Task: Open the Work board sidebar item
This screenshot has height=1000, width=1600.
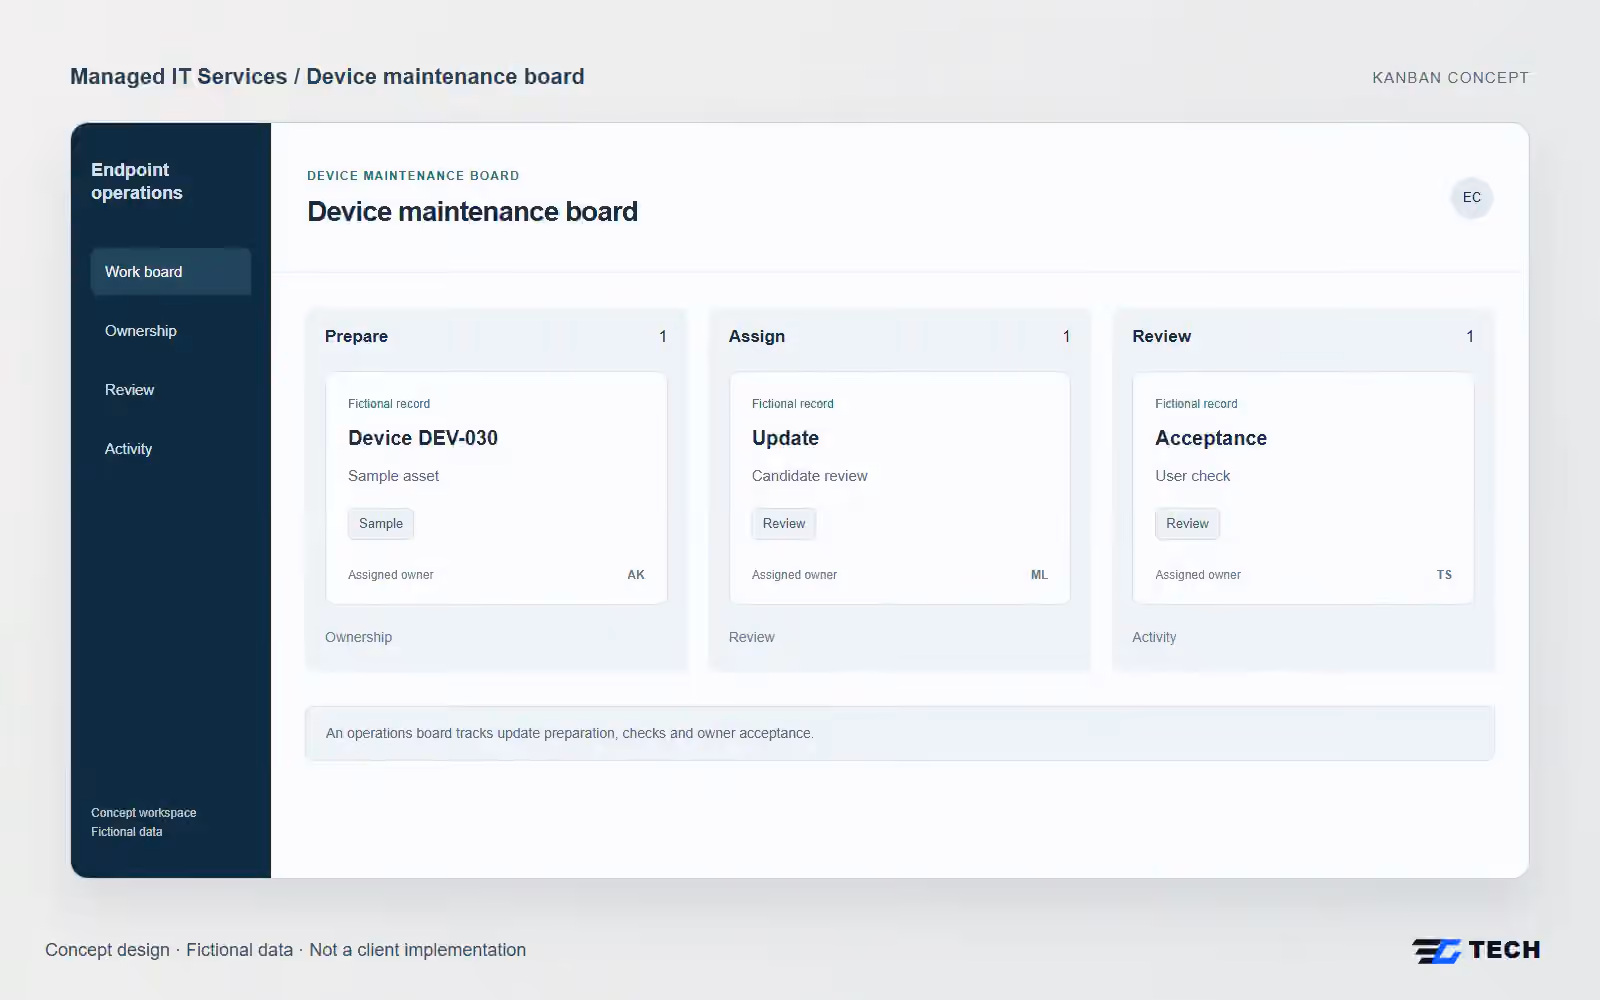Action: 170,272
